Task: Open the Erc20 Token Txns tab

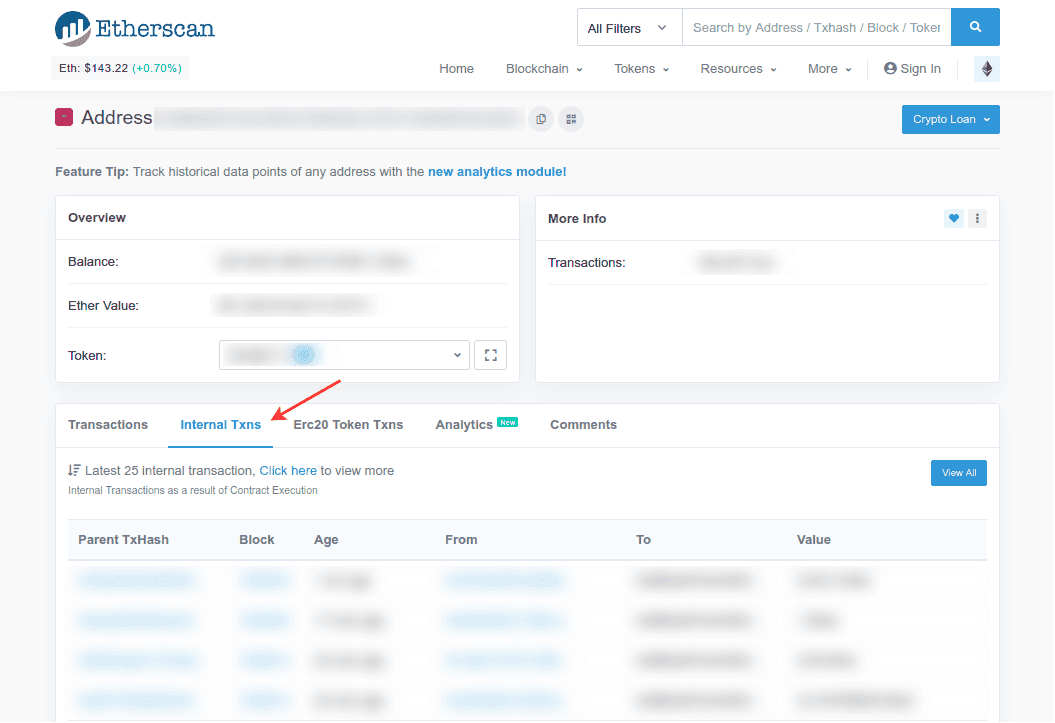Action: 348,424
